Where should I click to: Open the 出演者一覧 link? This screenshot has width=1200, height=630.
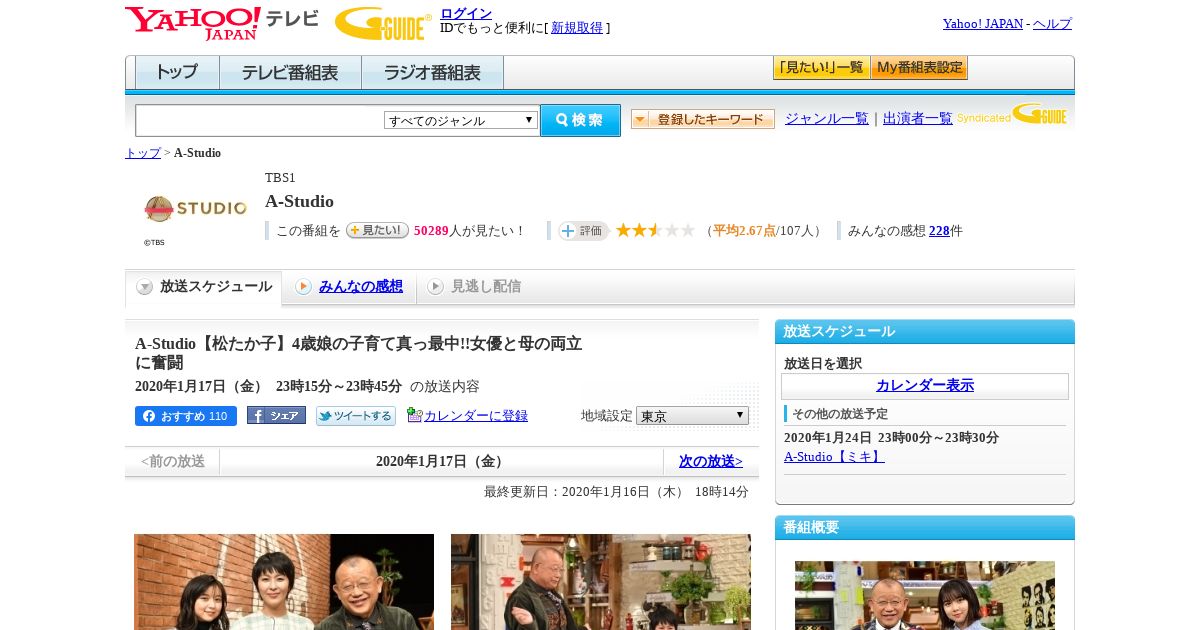918,119
